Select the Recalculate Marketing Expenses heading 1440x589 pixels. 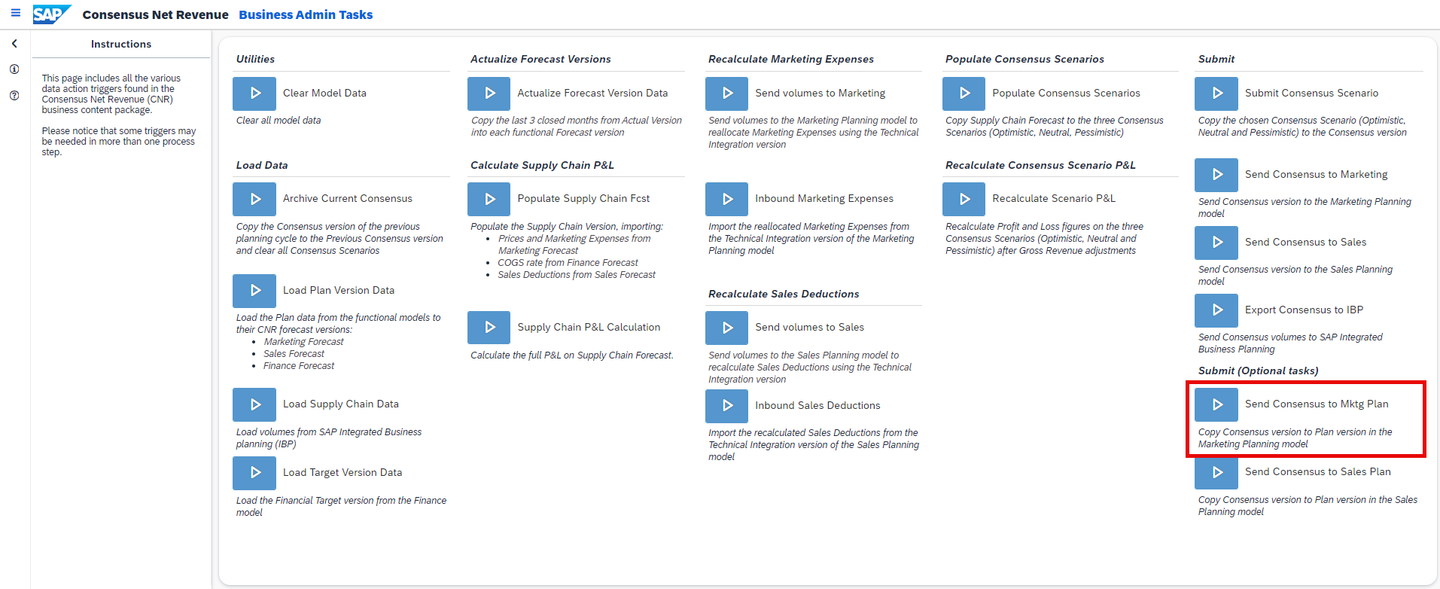coord(791,59)
